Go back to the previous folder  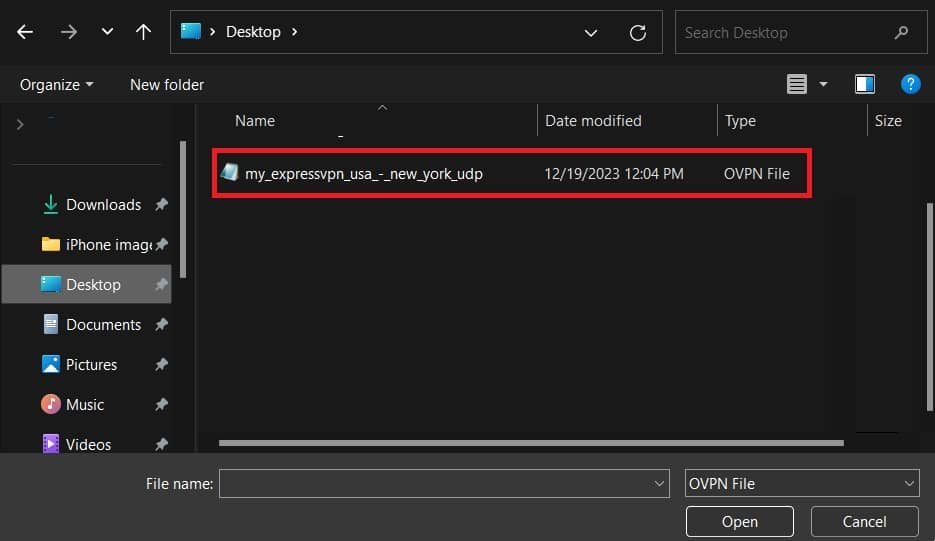coord(25,32)
